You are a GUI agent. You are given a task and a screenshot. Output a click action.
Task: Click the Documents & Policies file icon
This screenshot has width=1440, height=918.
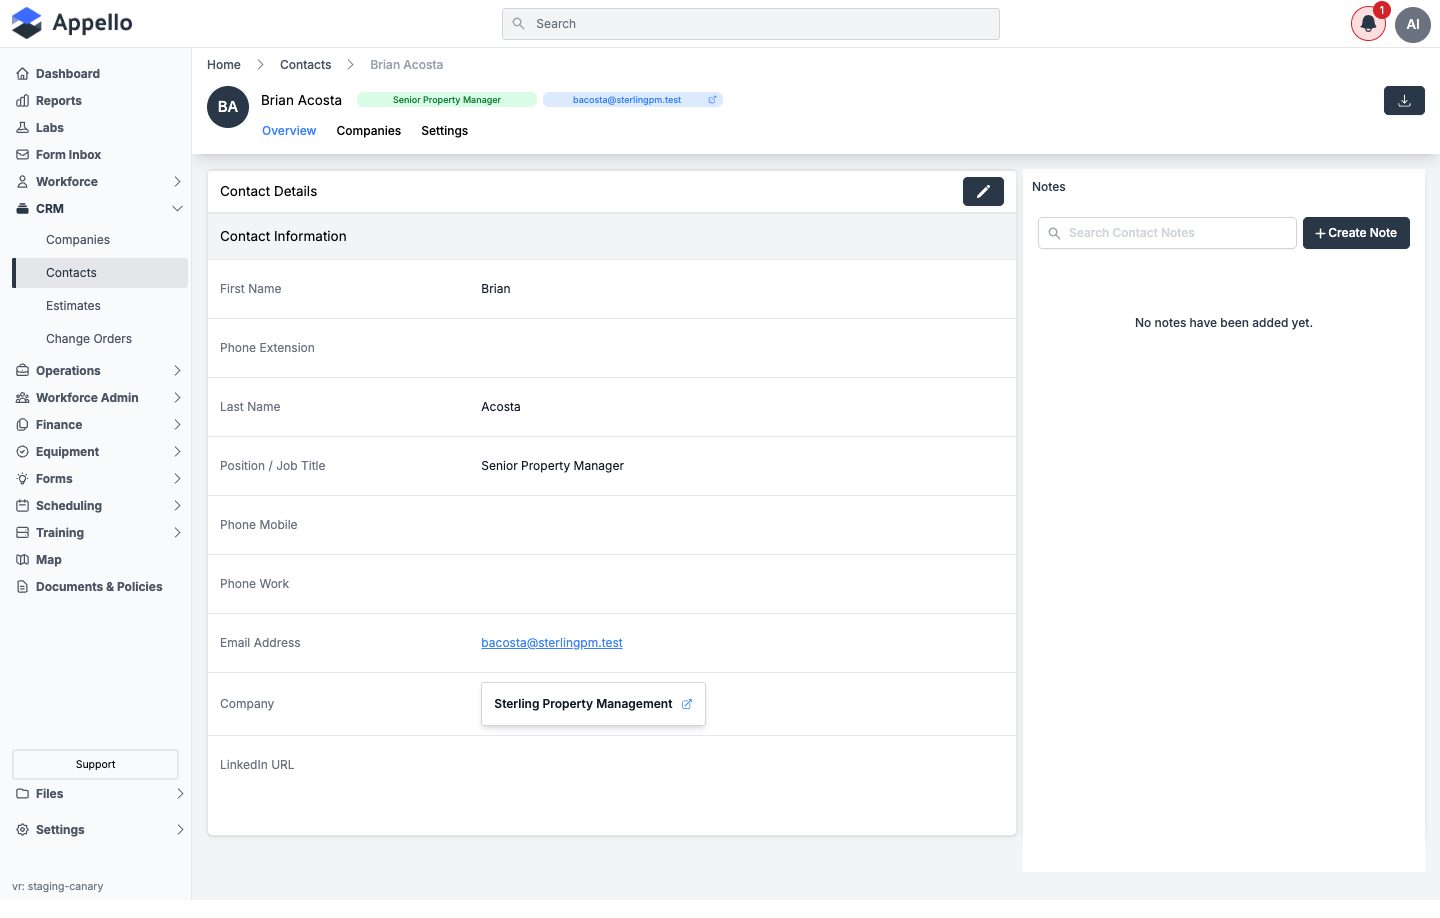22,587
